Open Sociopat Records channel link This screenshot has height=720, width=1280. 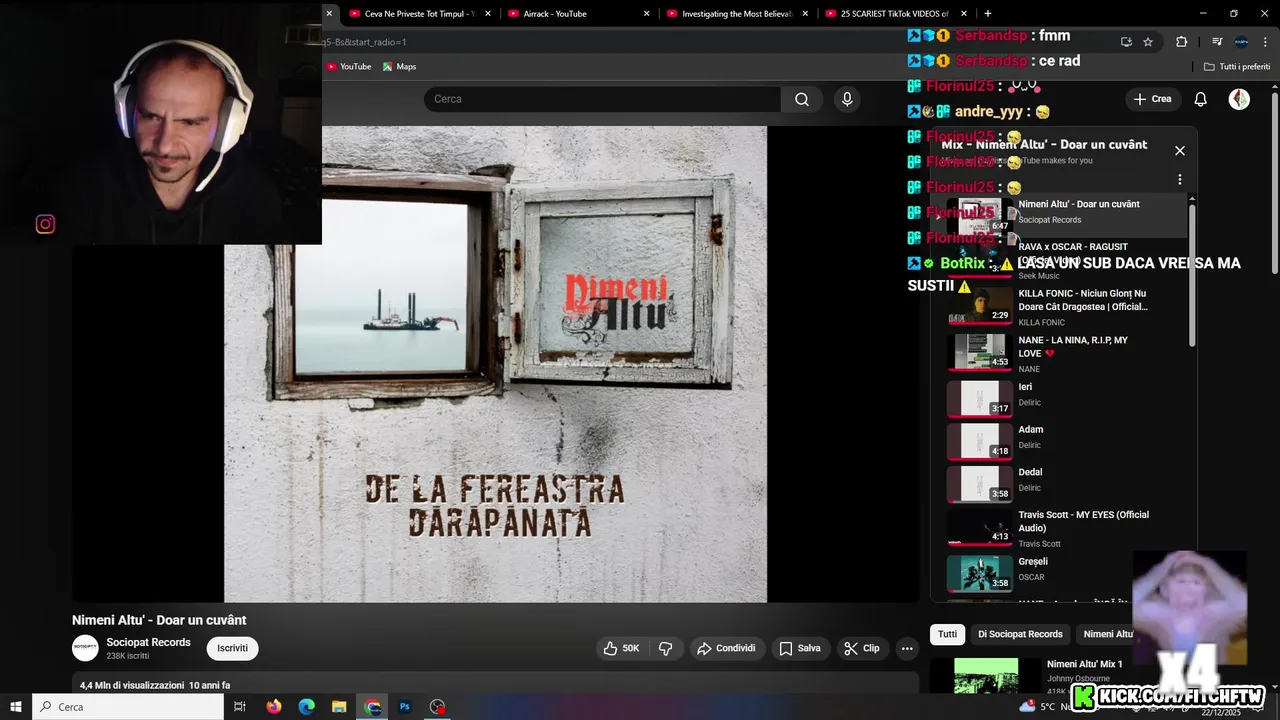pyautogui.click(x=148, y=642)
